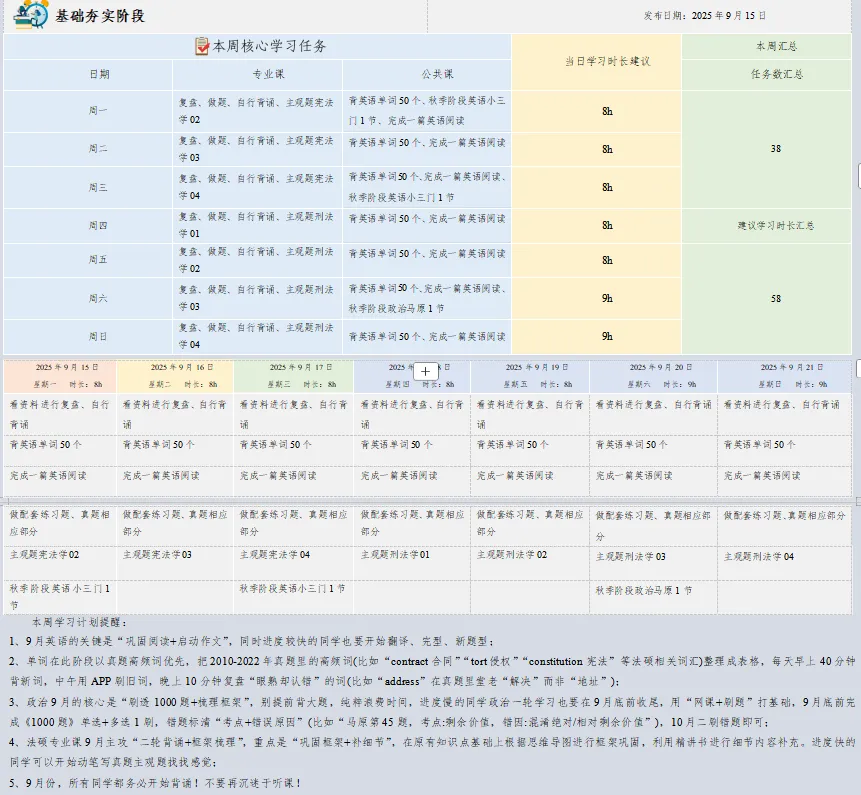This screenshot has width=861, height=795.
Task: Click the 2025年9月21日 星期日 day header
Action: tap(784, 376)
